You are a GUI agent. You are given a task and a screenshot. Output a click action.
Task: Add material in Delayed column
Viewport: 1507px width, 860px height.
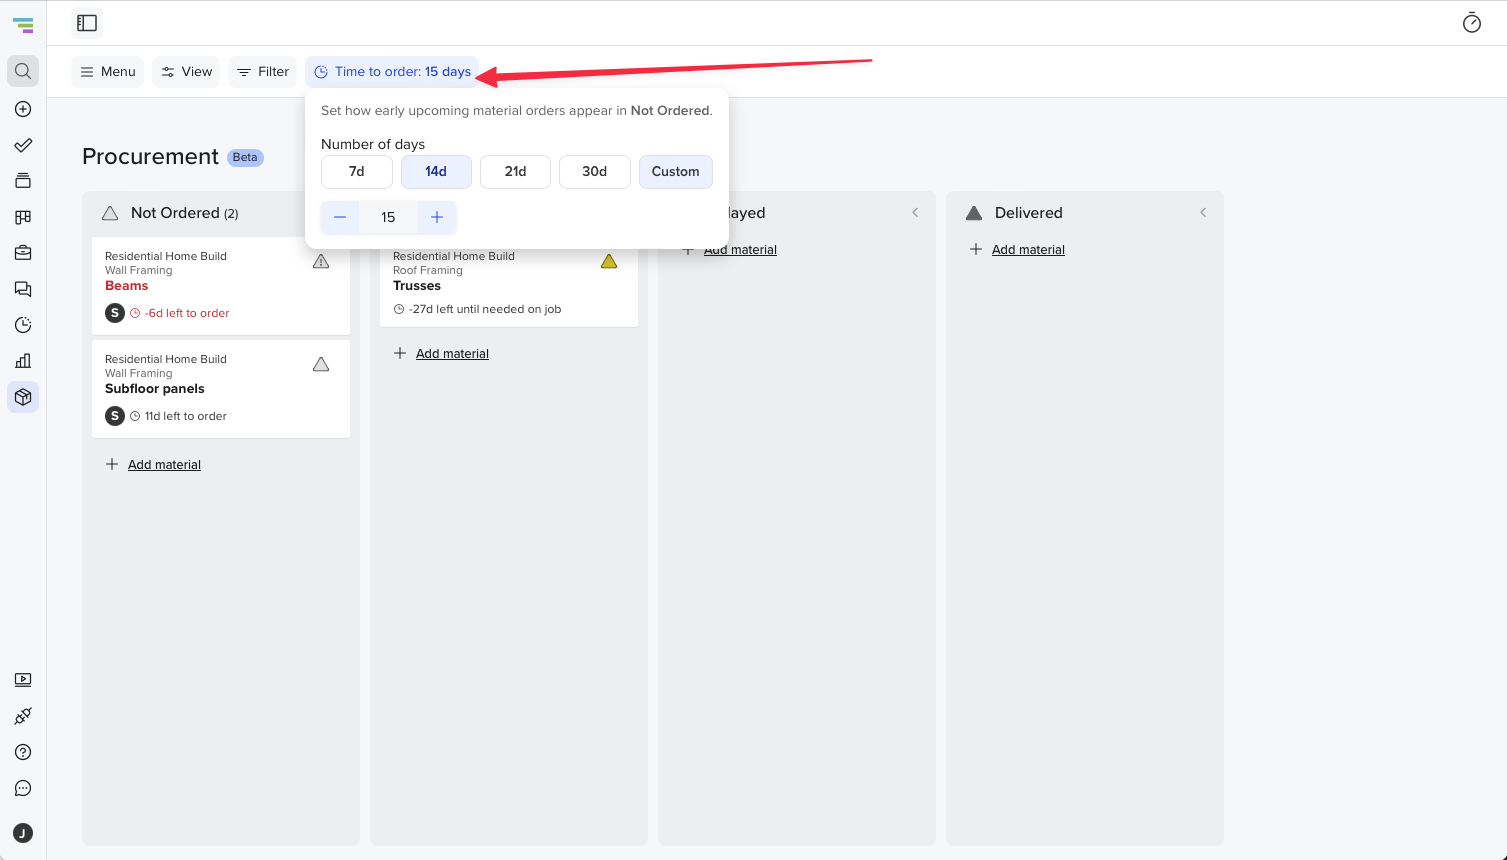[x=740, y=250]
